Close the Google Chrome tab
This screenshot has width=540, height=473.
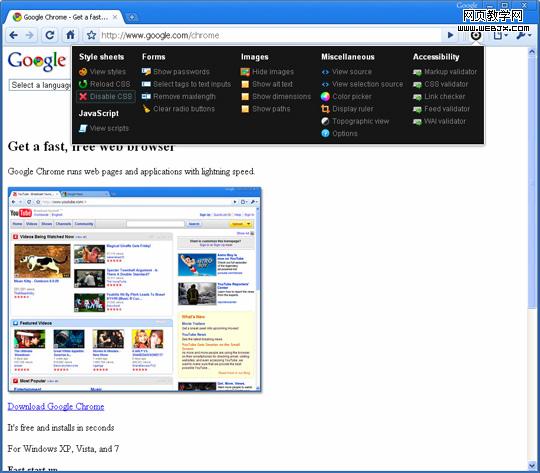[115, 17]
